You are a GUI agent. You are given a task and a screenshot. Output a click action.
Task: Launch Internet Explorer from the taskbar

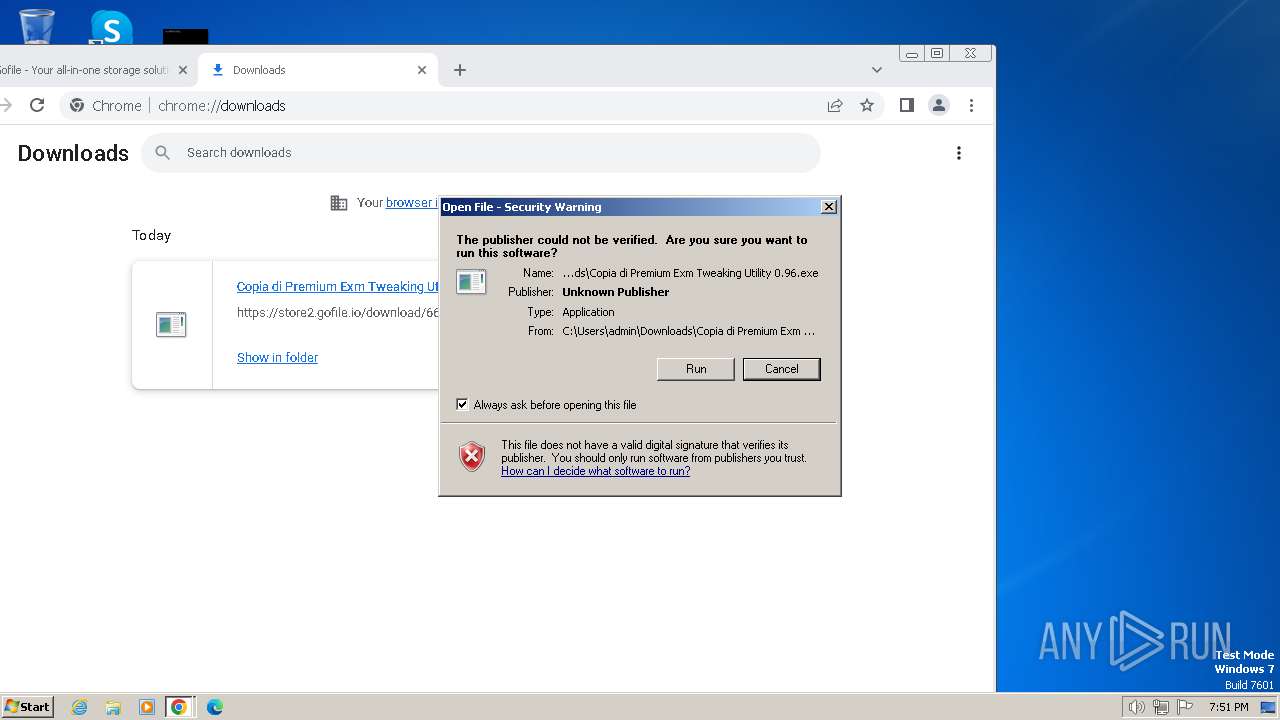(x=80, y=707)
